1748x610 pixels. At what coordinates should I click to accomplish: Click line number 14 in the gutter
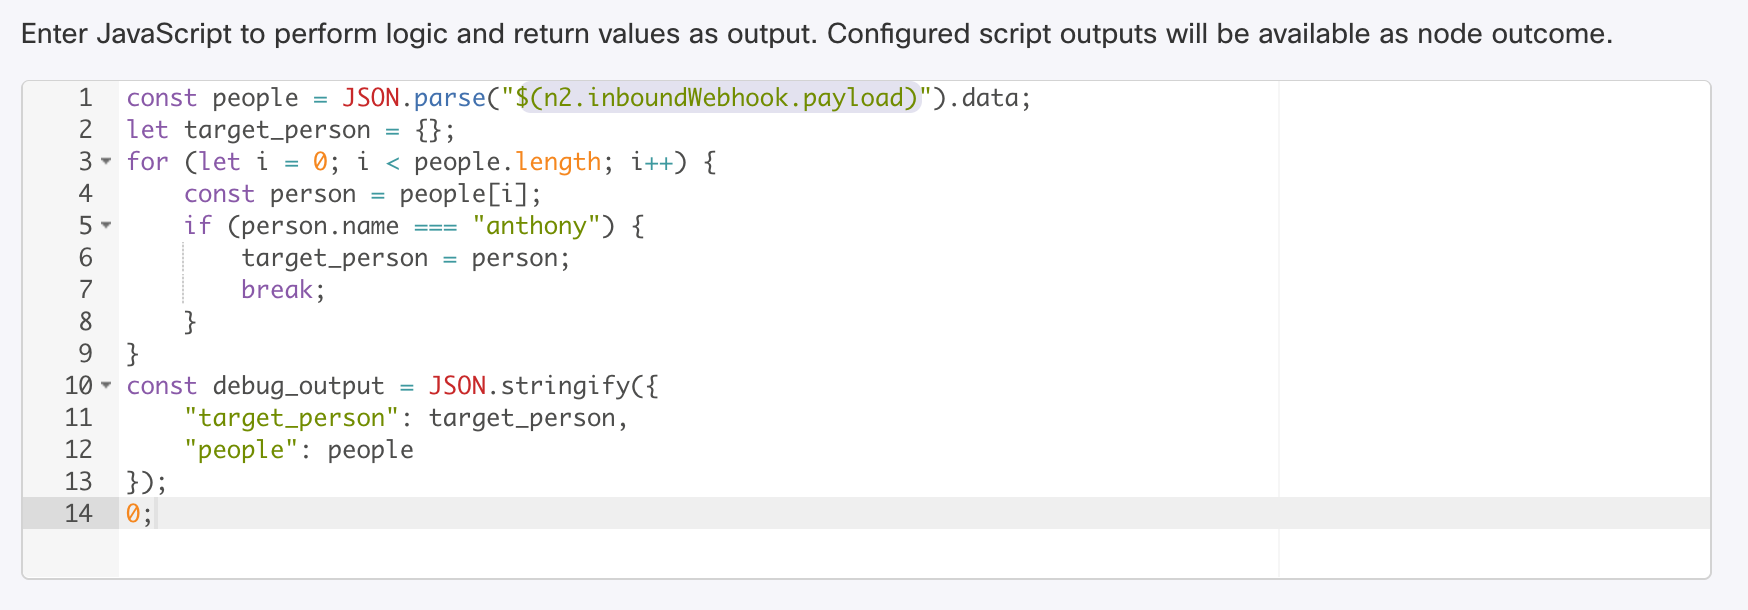[x=78, y=514]
